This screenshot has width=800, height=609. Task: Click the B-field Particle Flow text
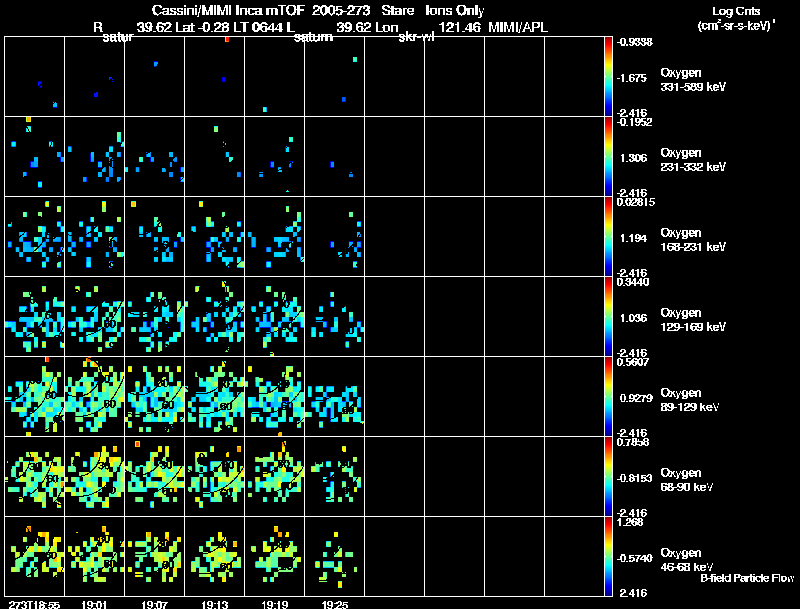point(745,578)
